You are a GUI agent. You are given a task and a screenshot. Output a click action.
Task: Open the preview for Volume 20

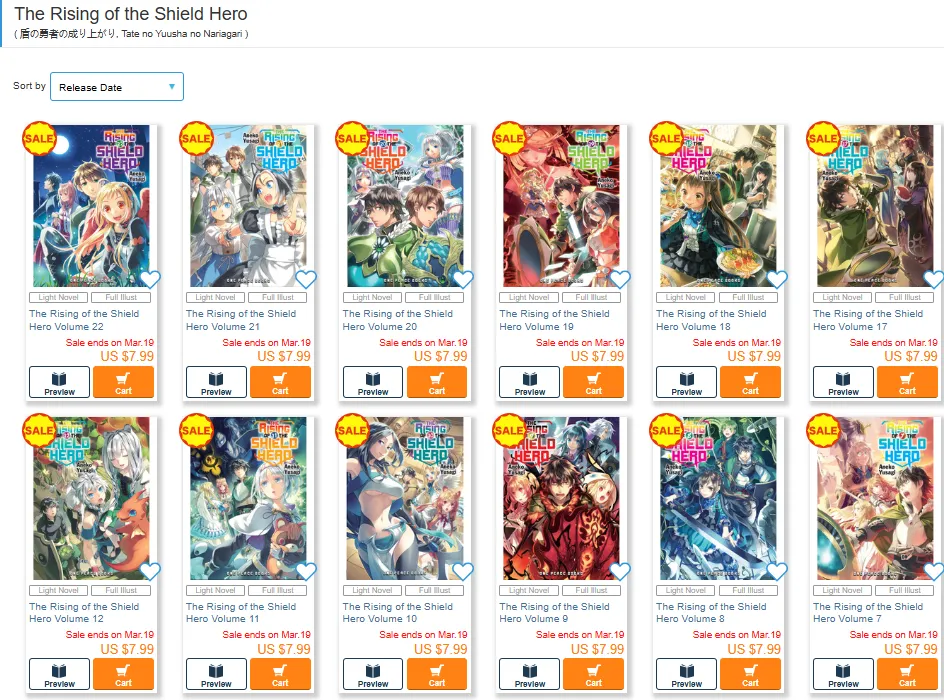[373, 382]
